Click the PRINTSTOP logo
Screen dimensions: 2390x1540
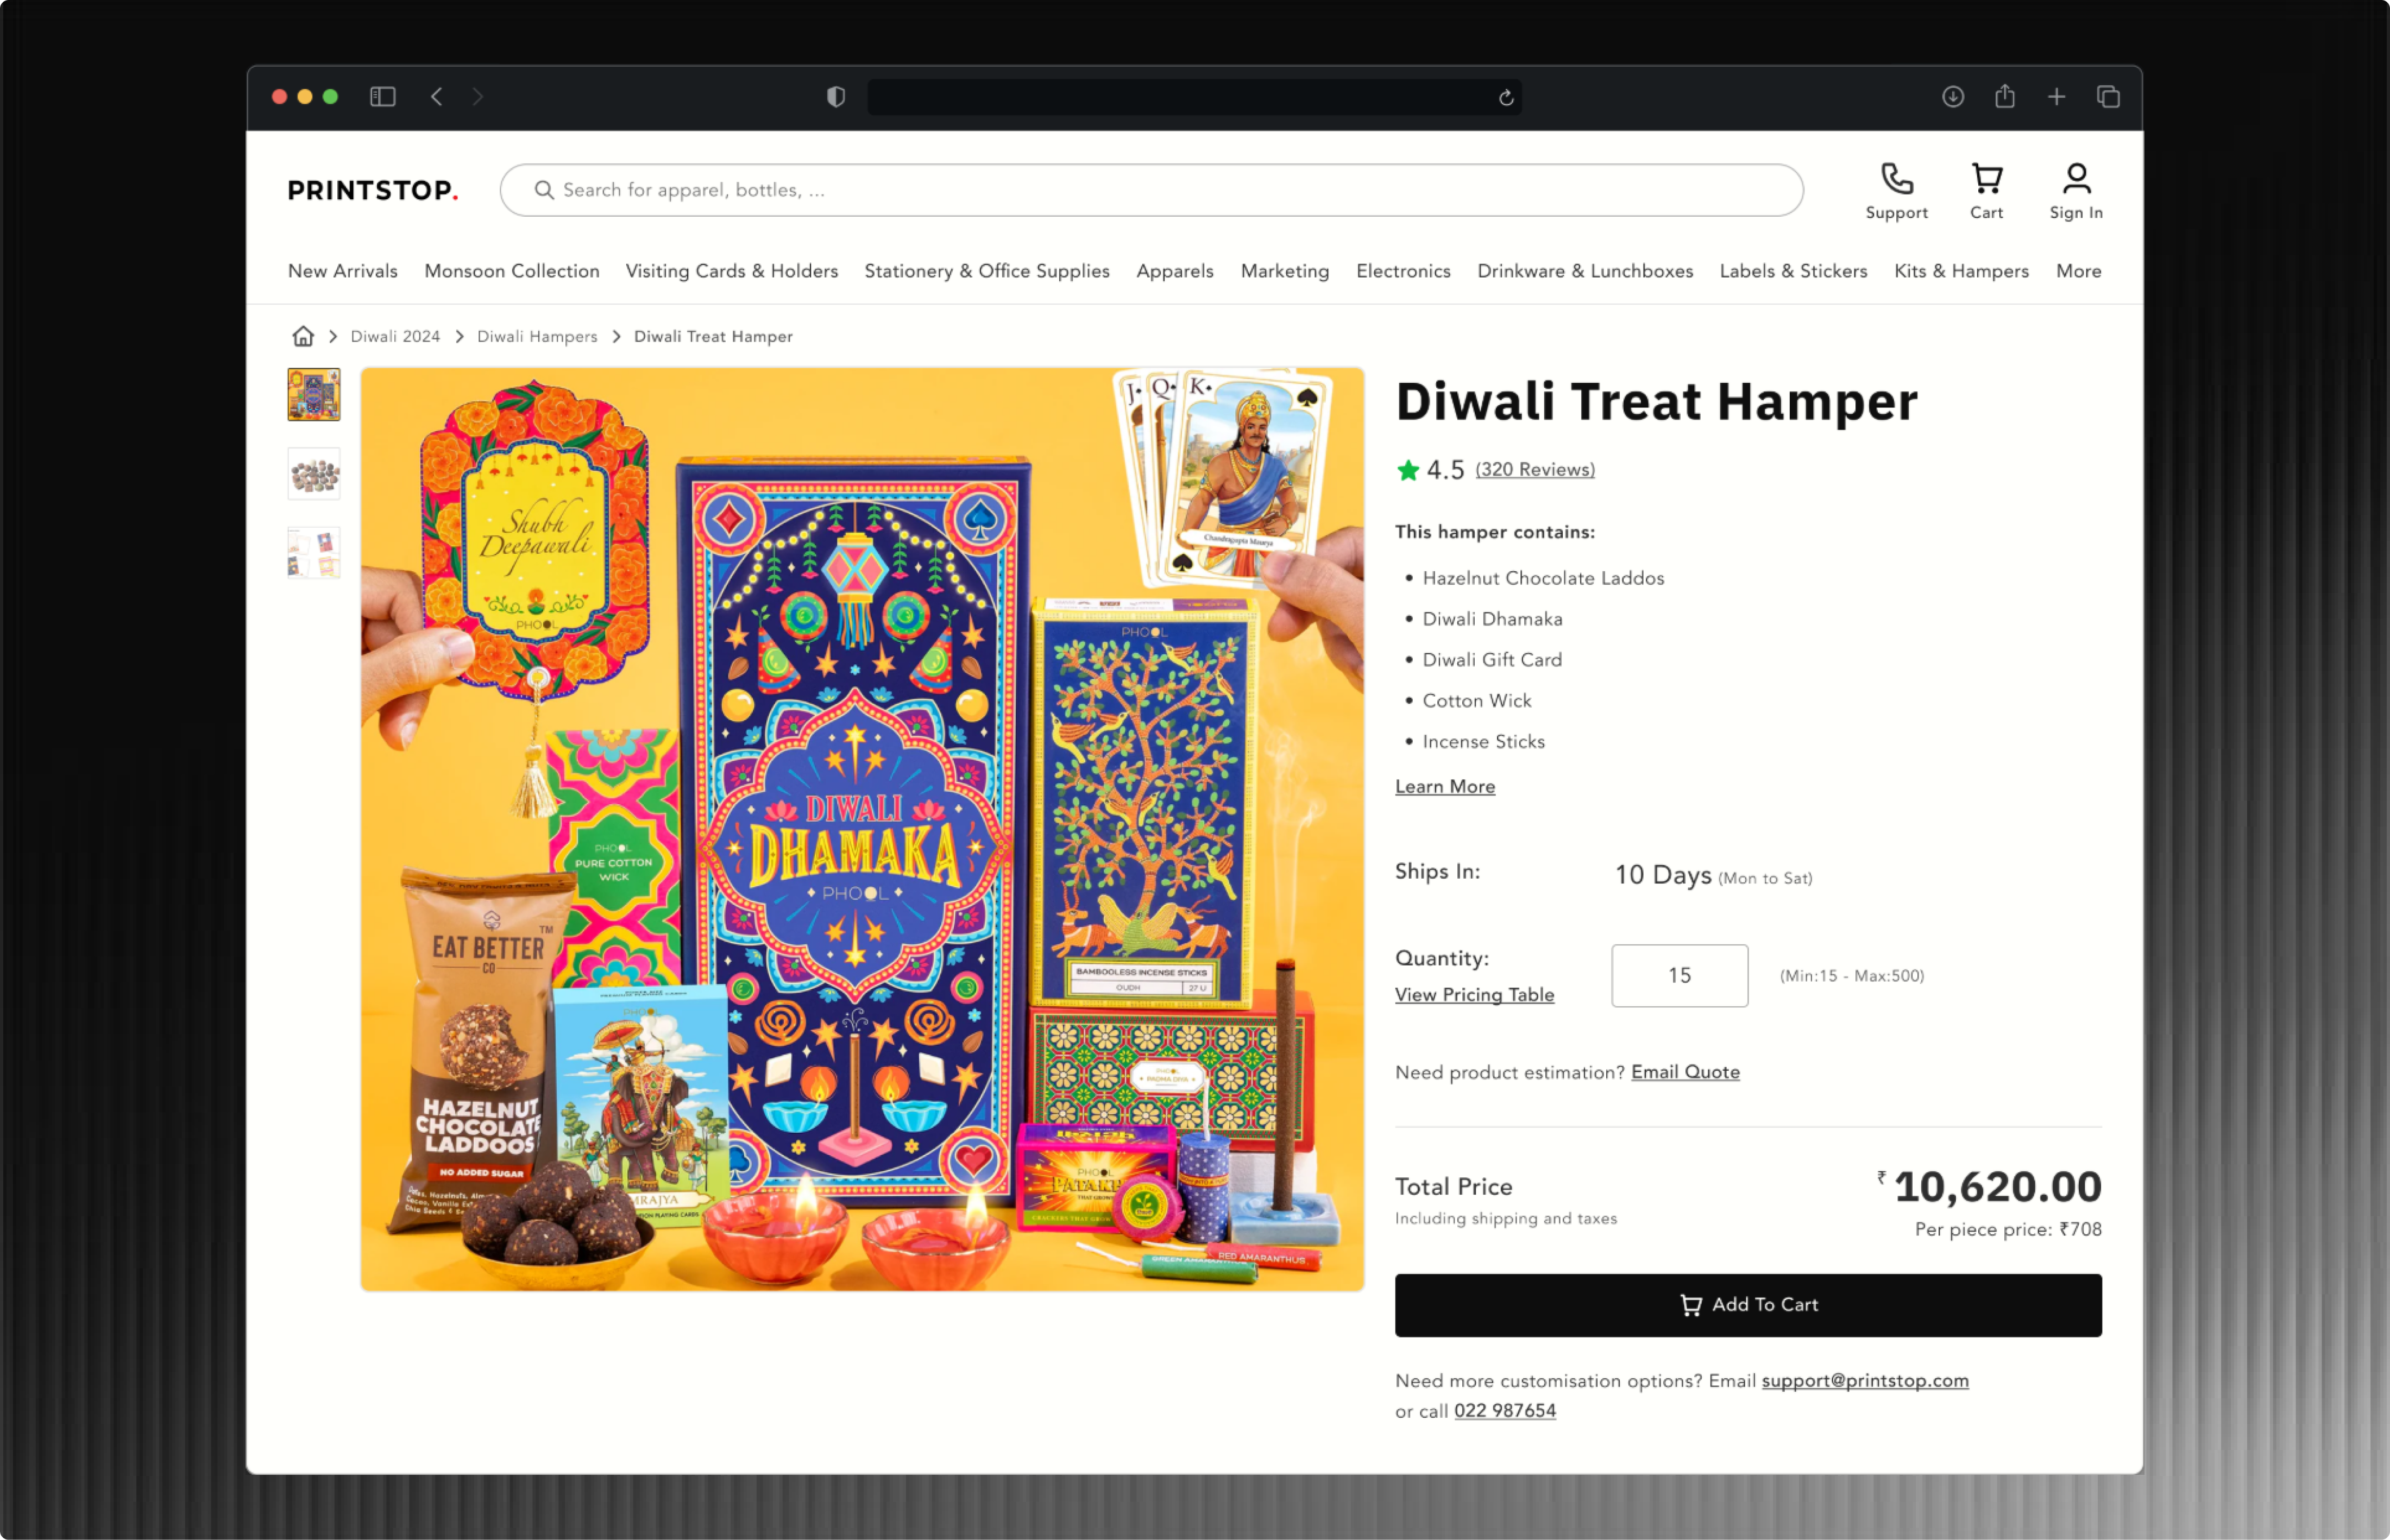pos(373,190)
